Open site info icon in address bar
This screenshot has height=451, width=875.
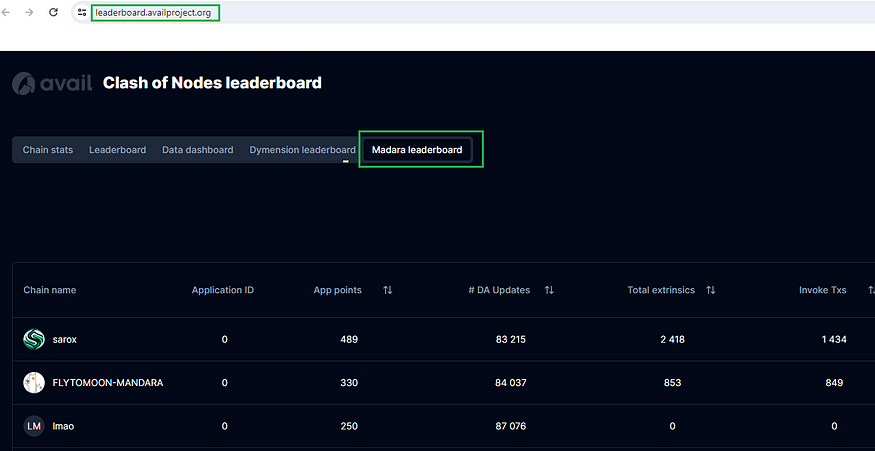(x=82, y=12)
